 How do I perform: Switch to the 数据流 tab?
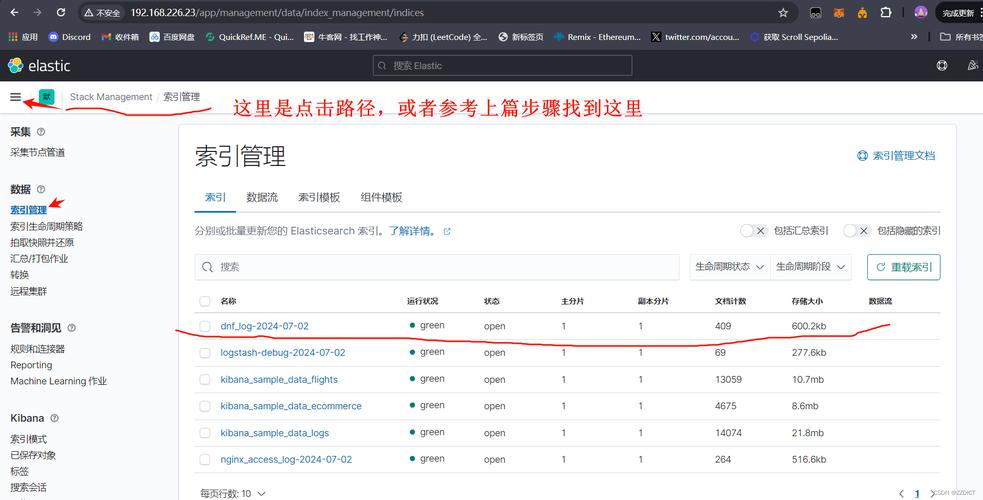[x=262, y=197]
